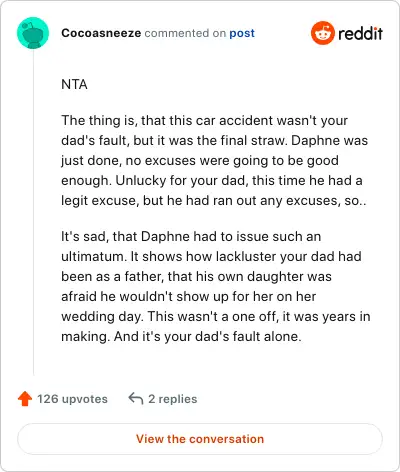Click the word "ultimatum" in comment
Screen dimensions: 400x472
(92, 256)
